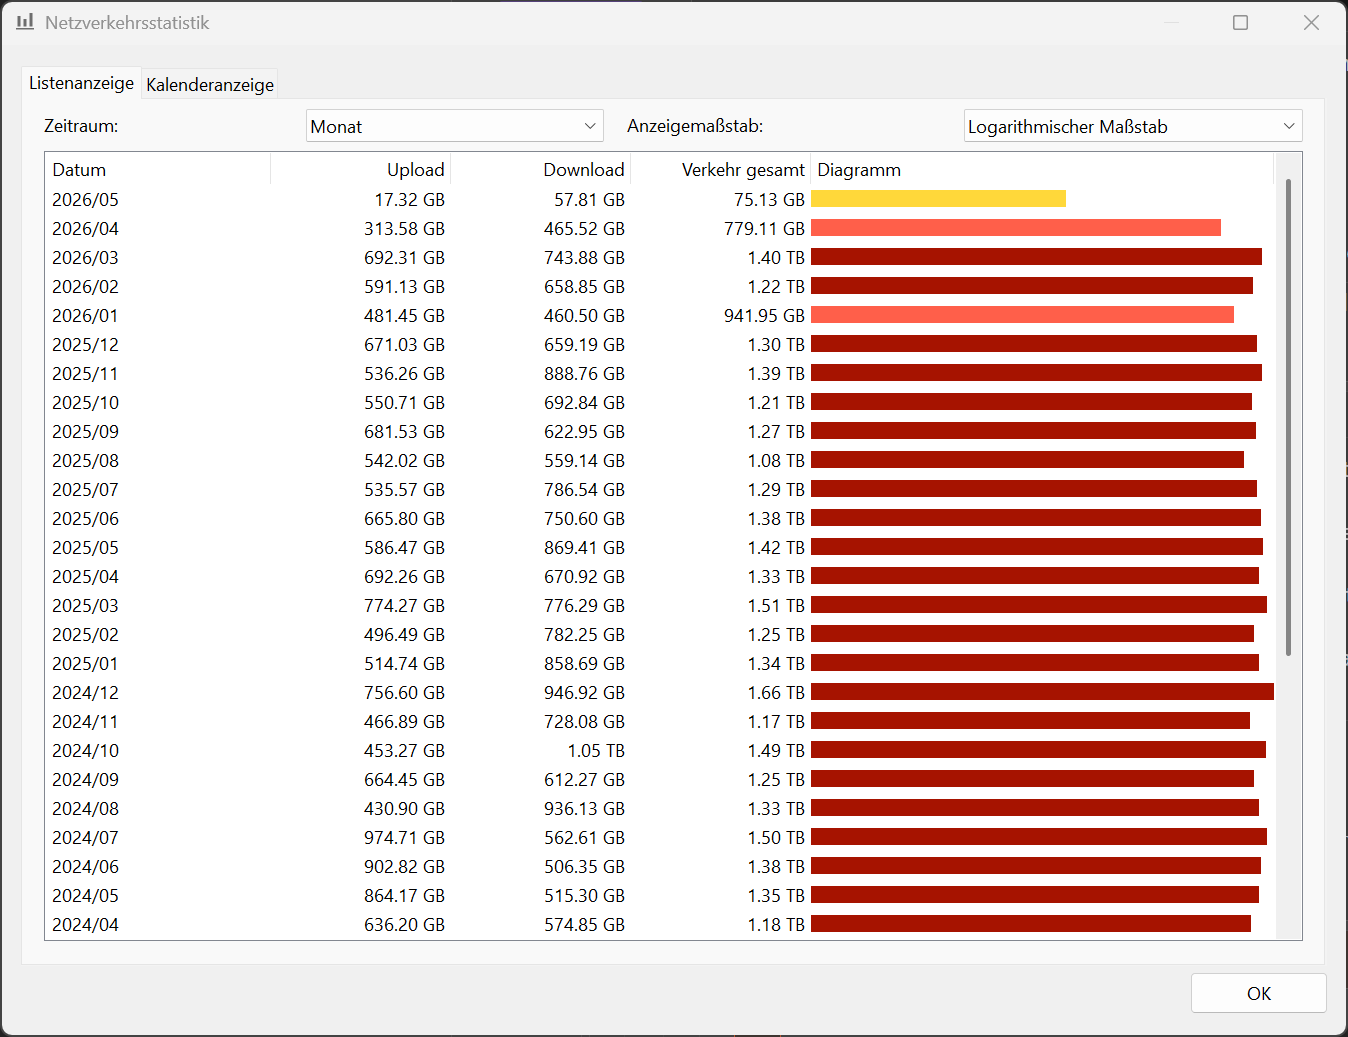Click the 1.08 TB total value
Screen dimensions: 1348x1037
(x=776, y=461)
